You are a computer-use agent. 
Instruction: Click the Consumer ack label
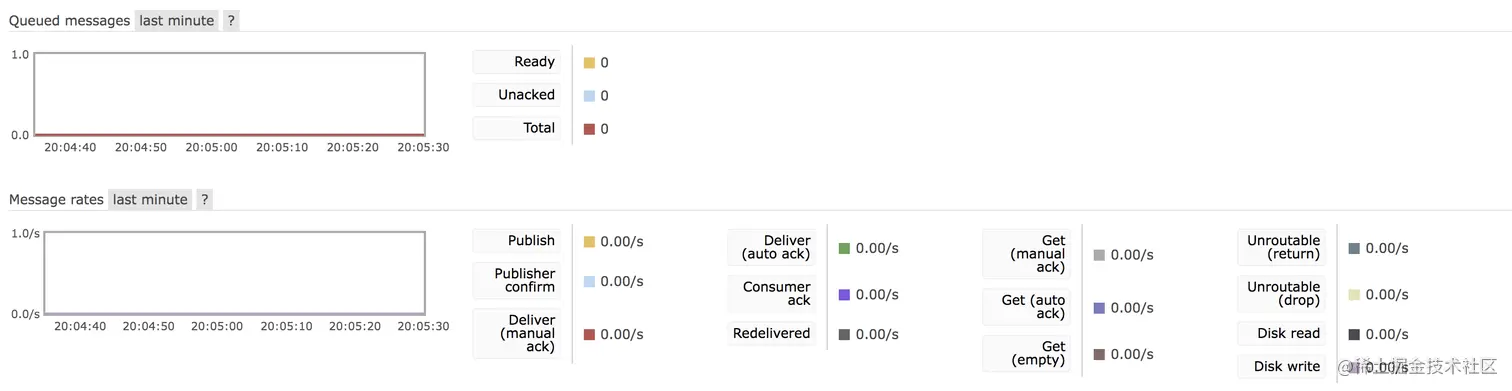tap(771, 294)
